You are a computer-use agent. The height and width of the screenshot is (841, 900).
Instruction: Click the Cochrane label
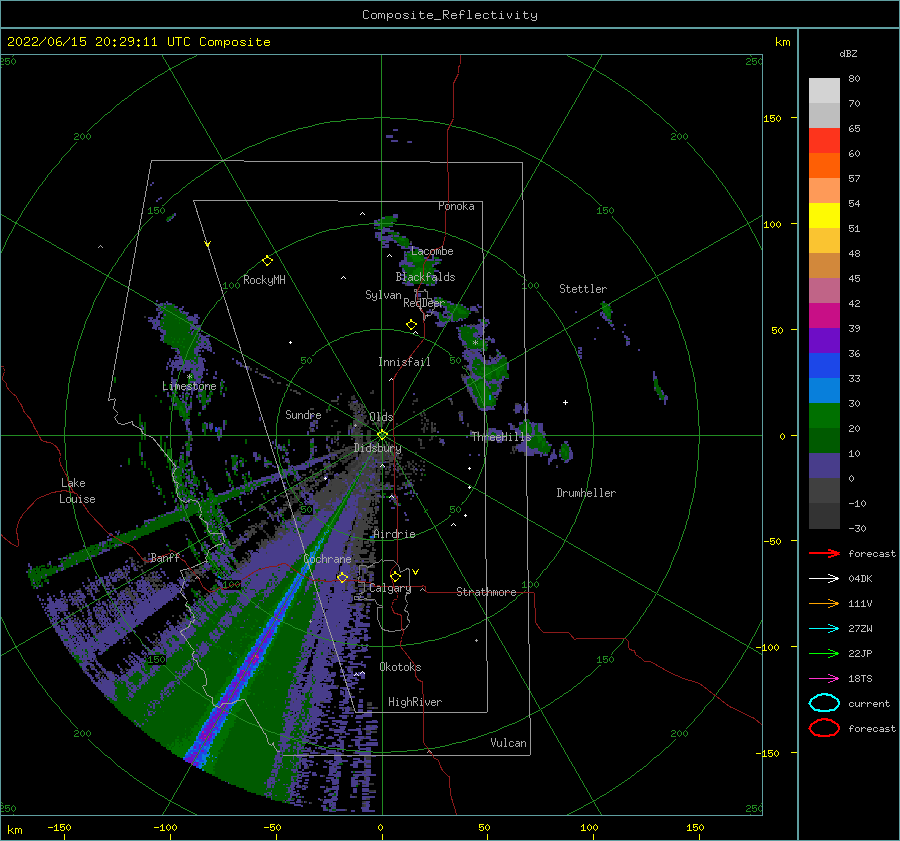327,559
